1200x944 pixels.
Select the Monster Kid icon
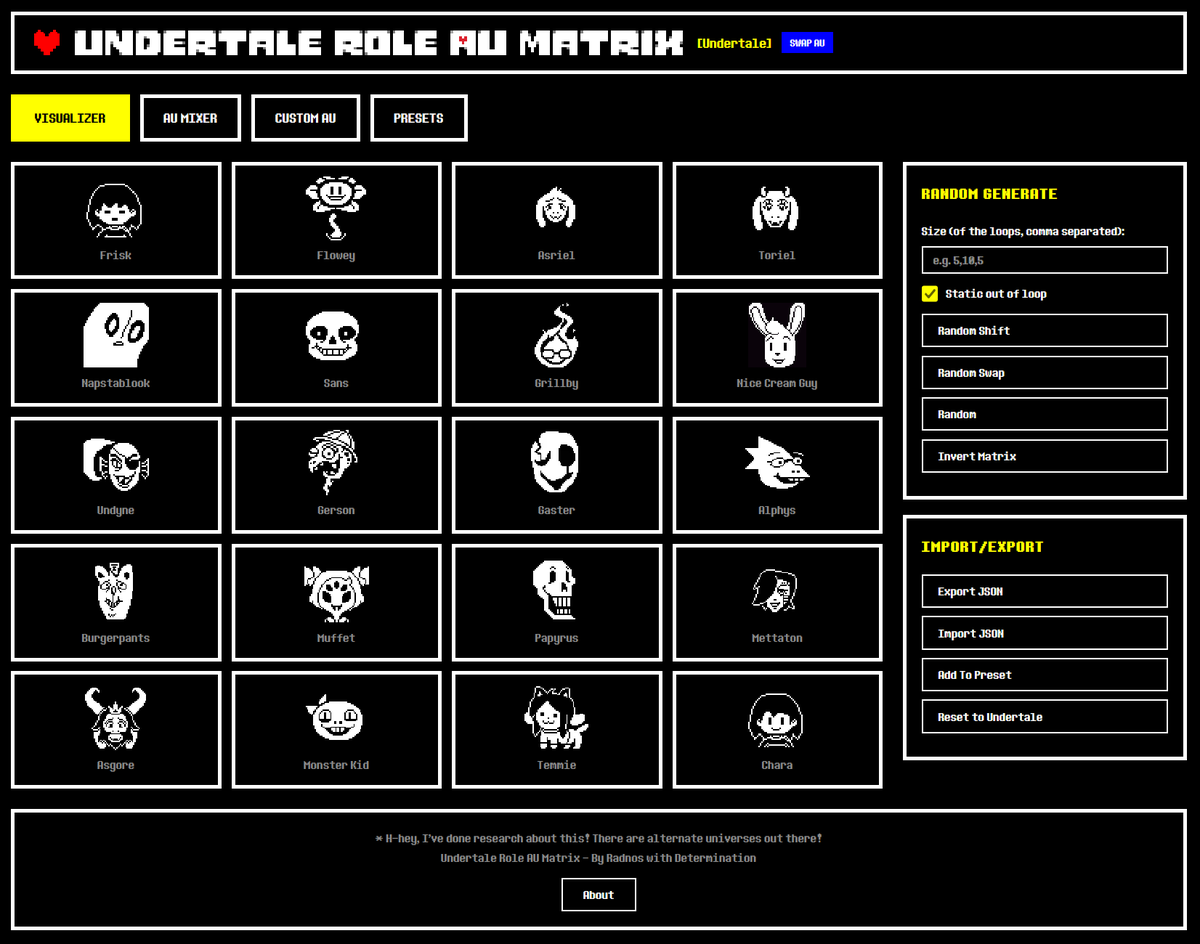point(336,719)
